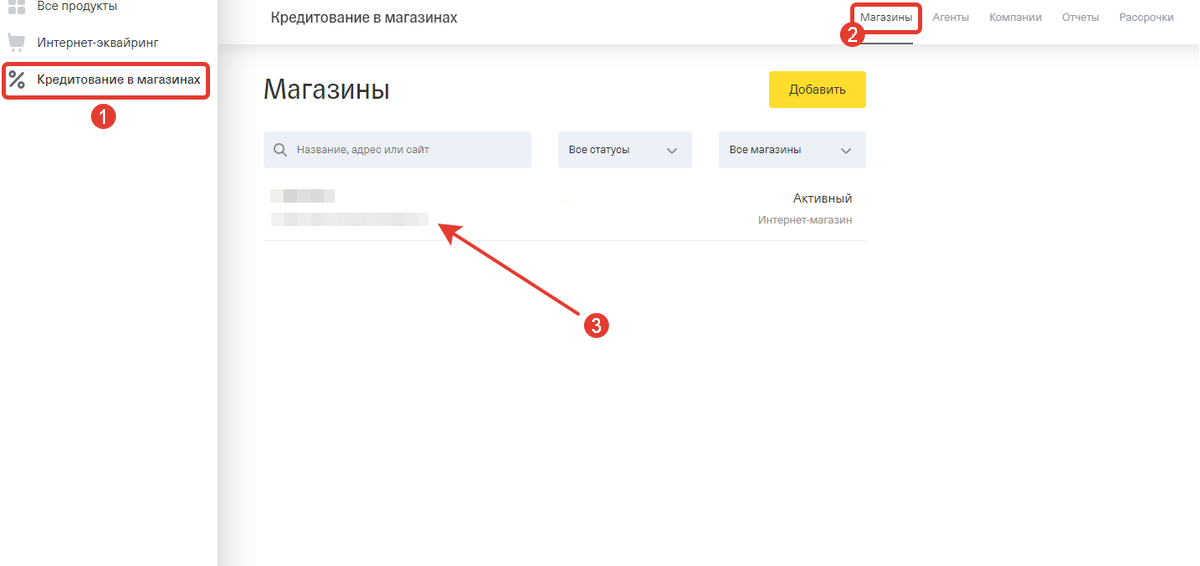Open the blurred store name in the list

302,197
